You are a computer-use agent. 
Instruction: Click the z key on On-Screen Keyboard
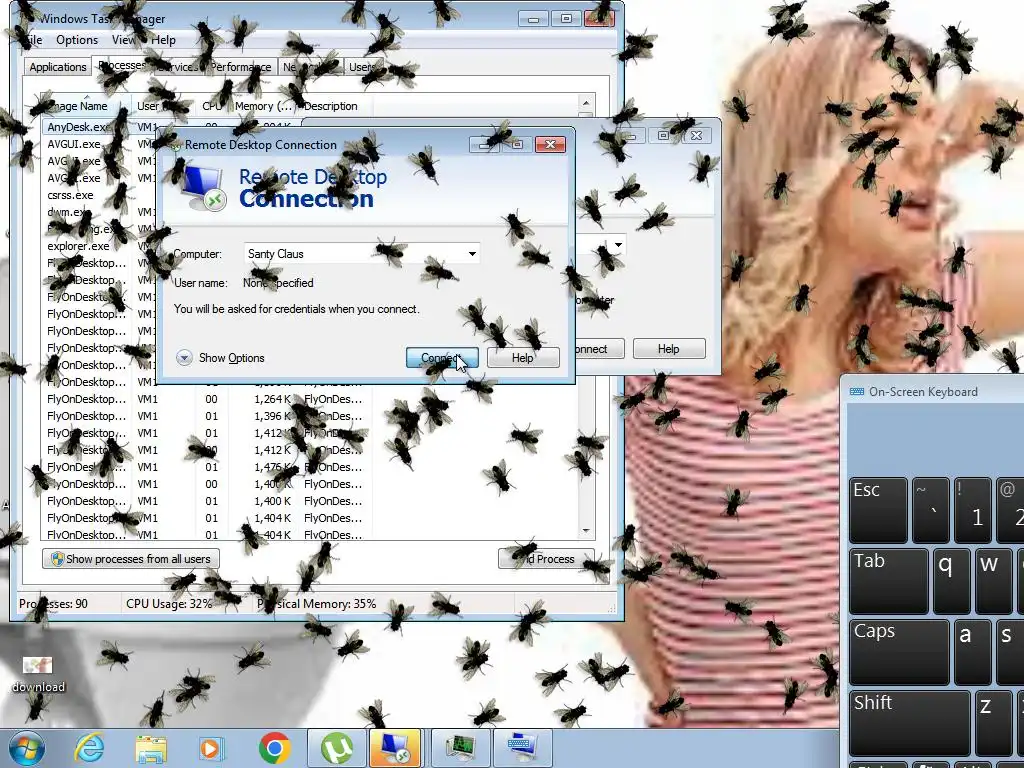[993, 722]
